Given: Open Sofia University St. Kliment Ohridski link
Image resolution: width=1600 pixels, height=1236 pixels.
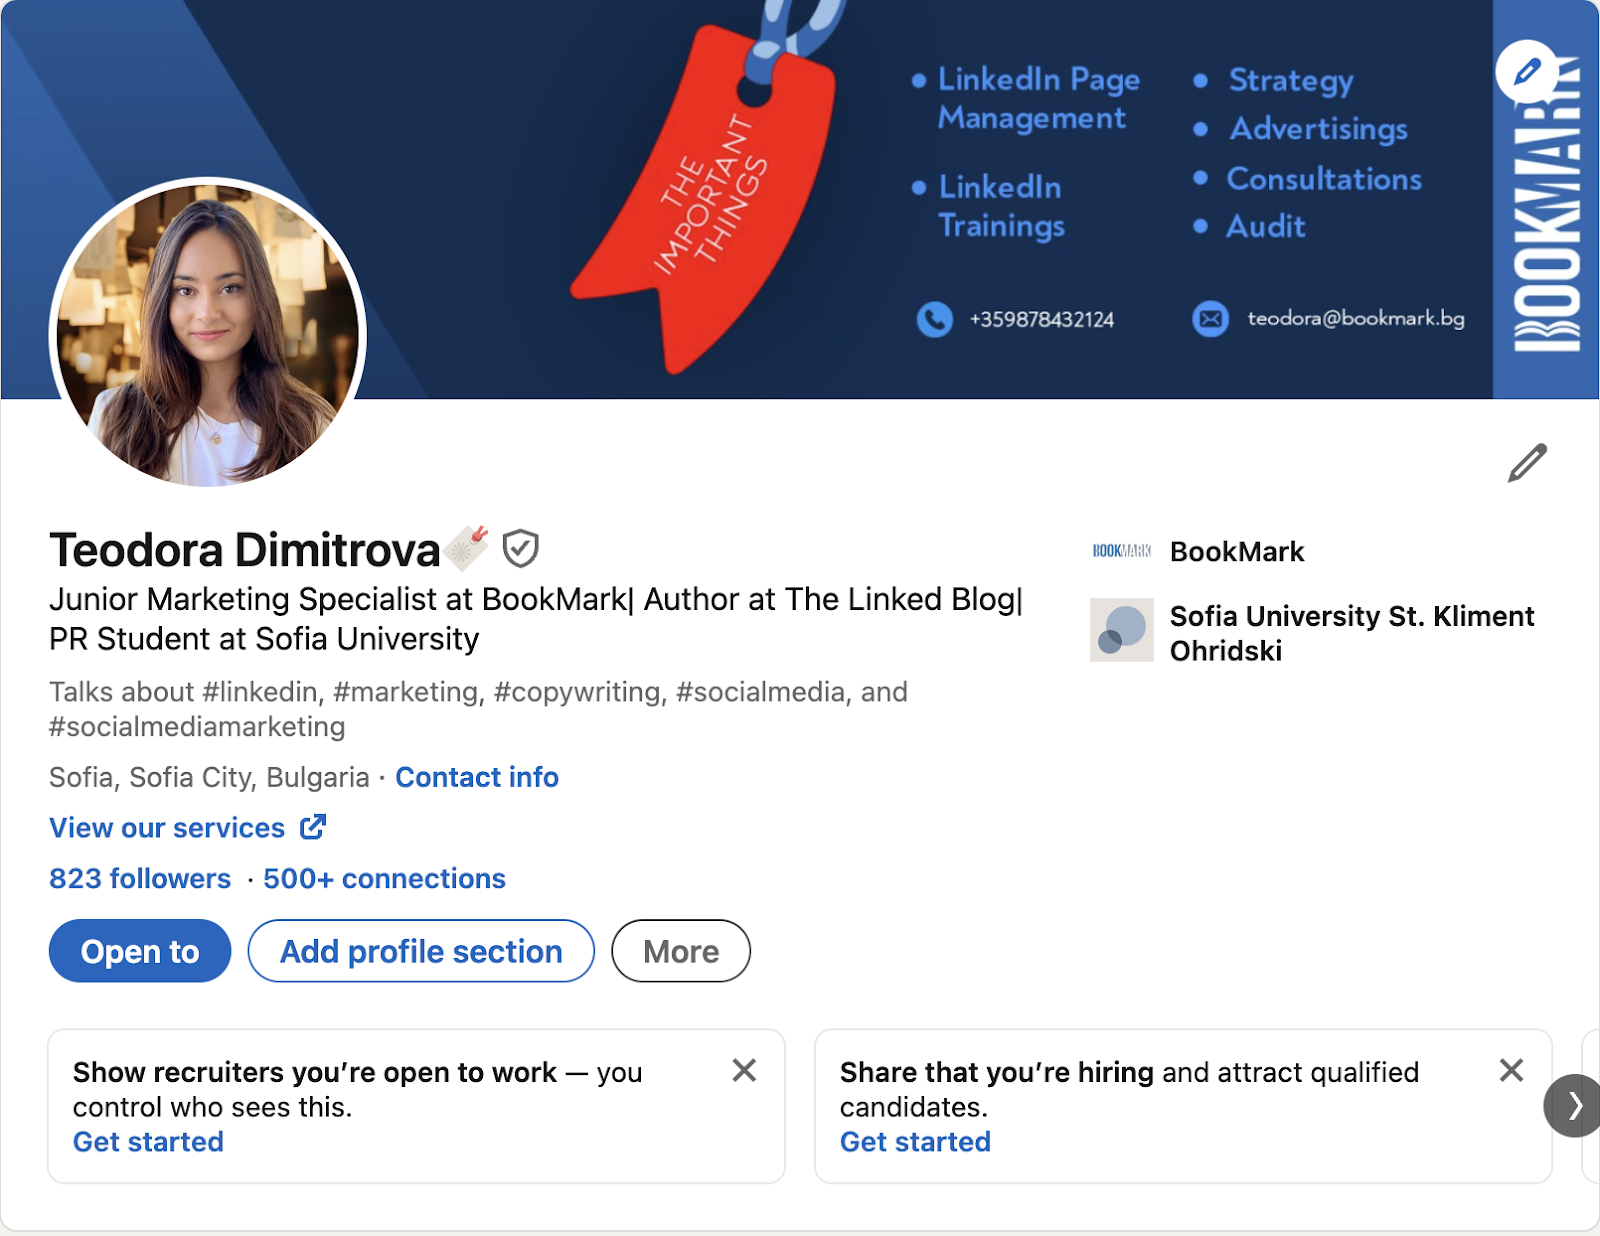Looking at the screenshot, I should (x=1352, y=633).
